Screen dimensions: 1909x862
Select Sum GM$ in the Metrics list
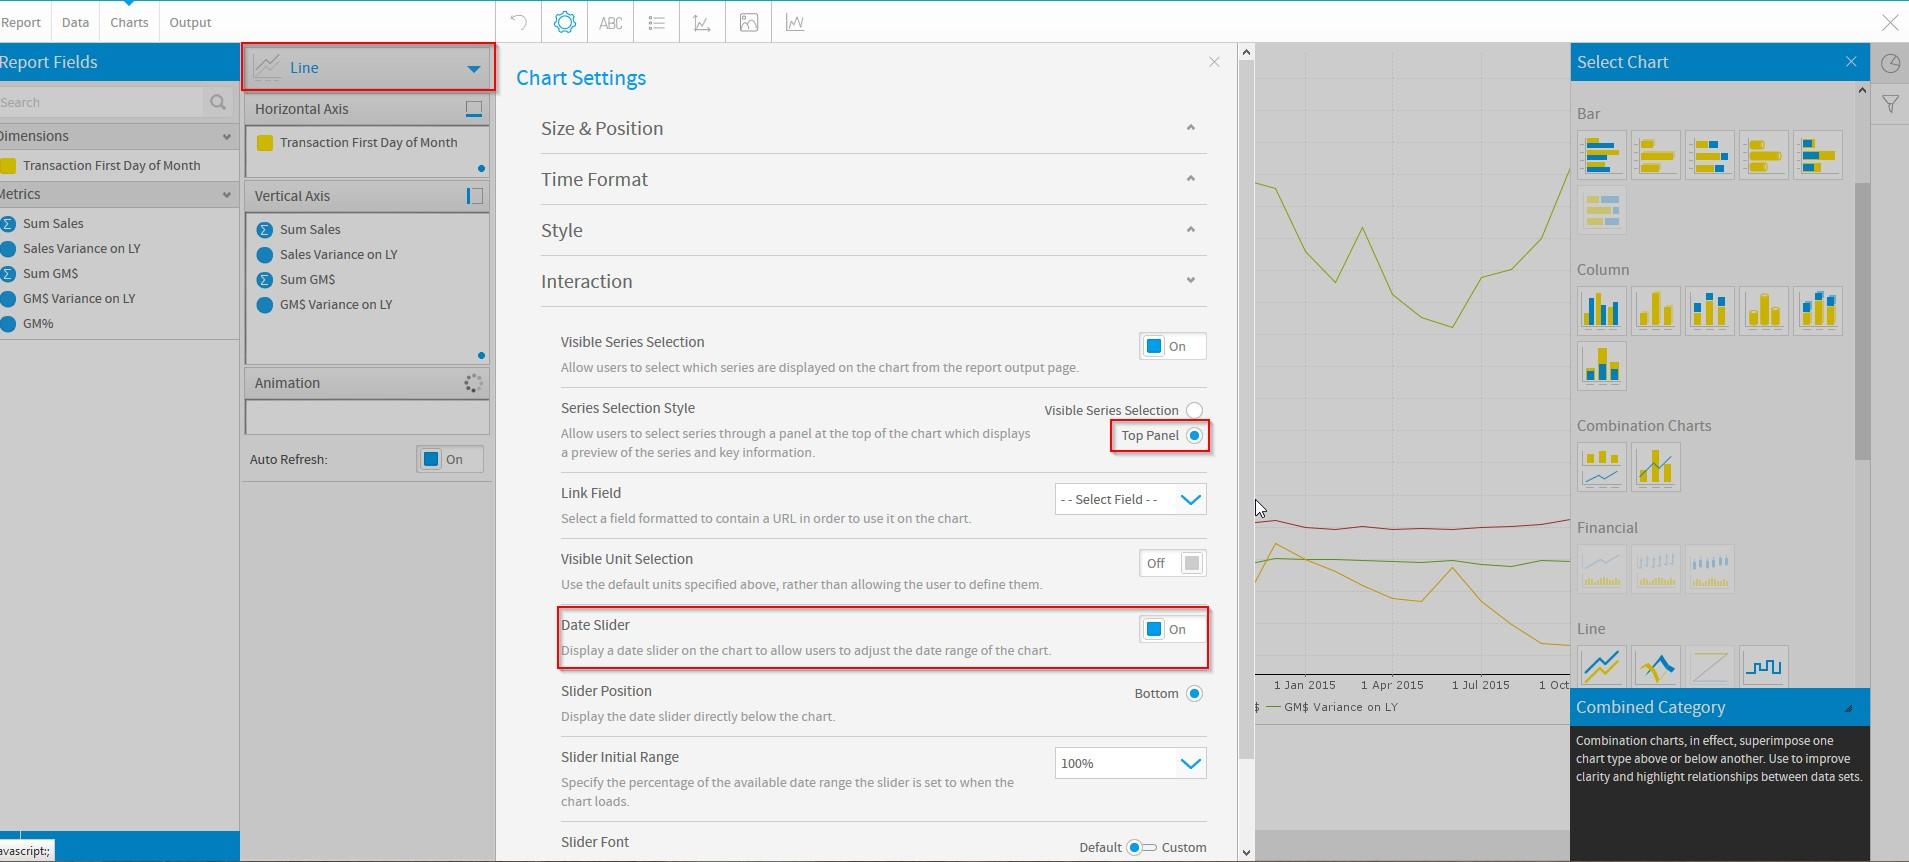point(50,273)
